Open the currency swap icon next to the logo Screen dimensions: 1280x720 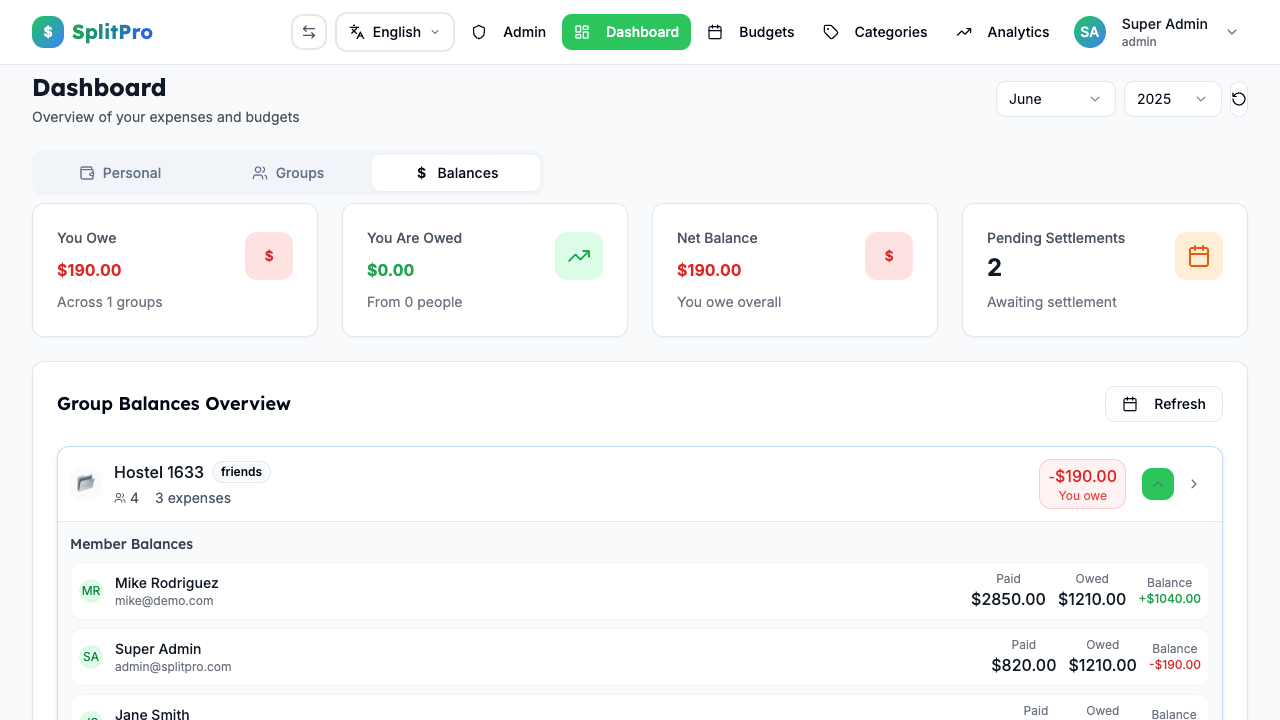point(309,32)
